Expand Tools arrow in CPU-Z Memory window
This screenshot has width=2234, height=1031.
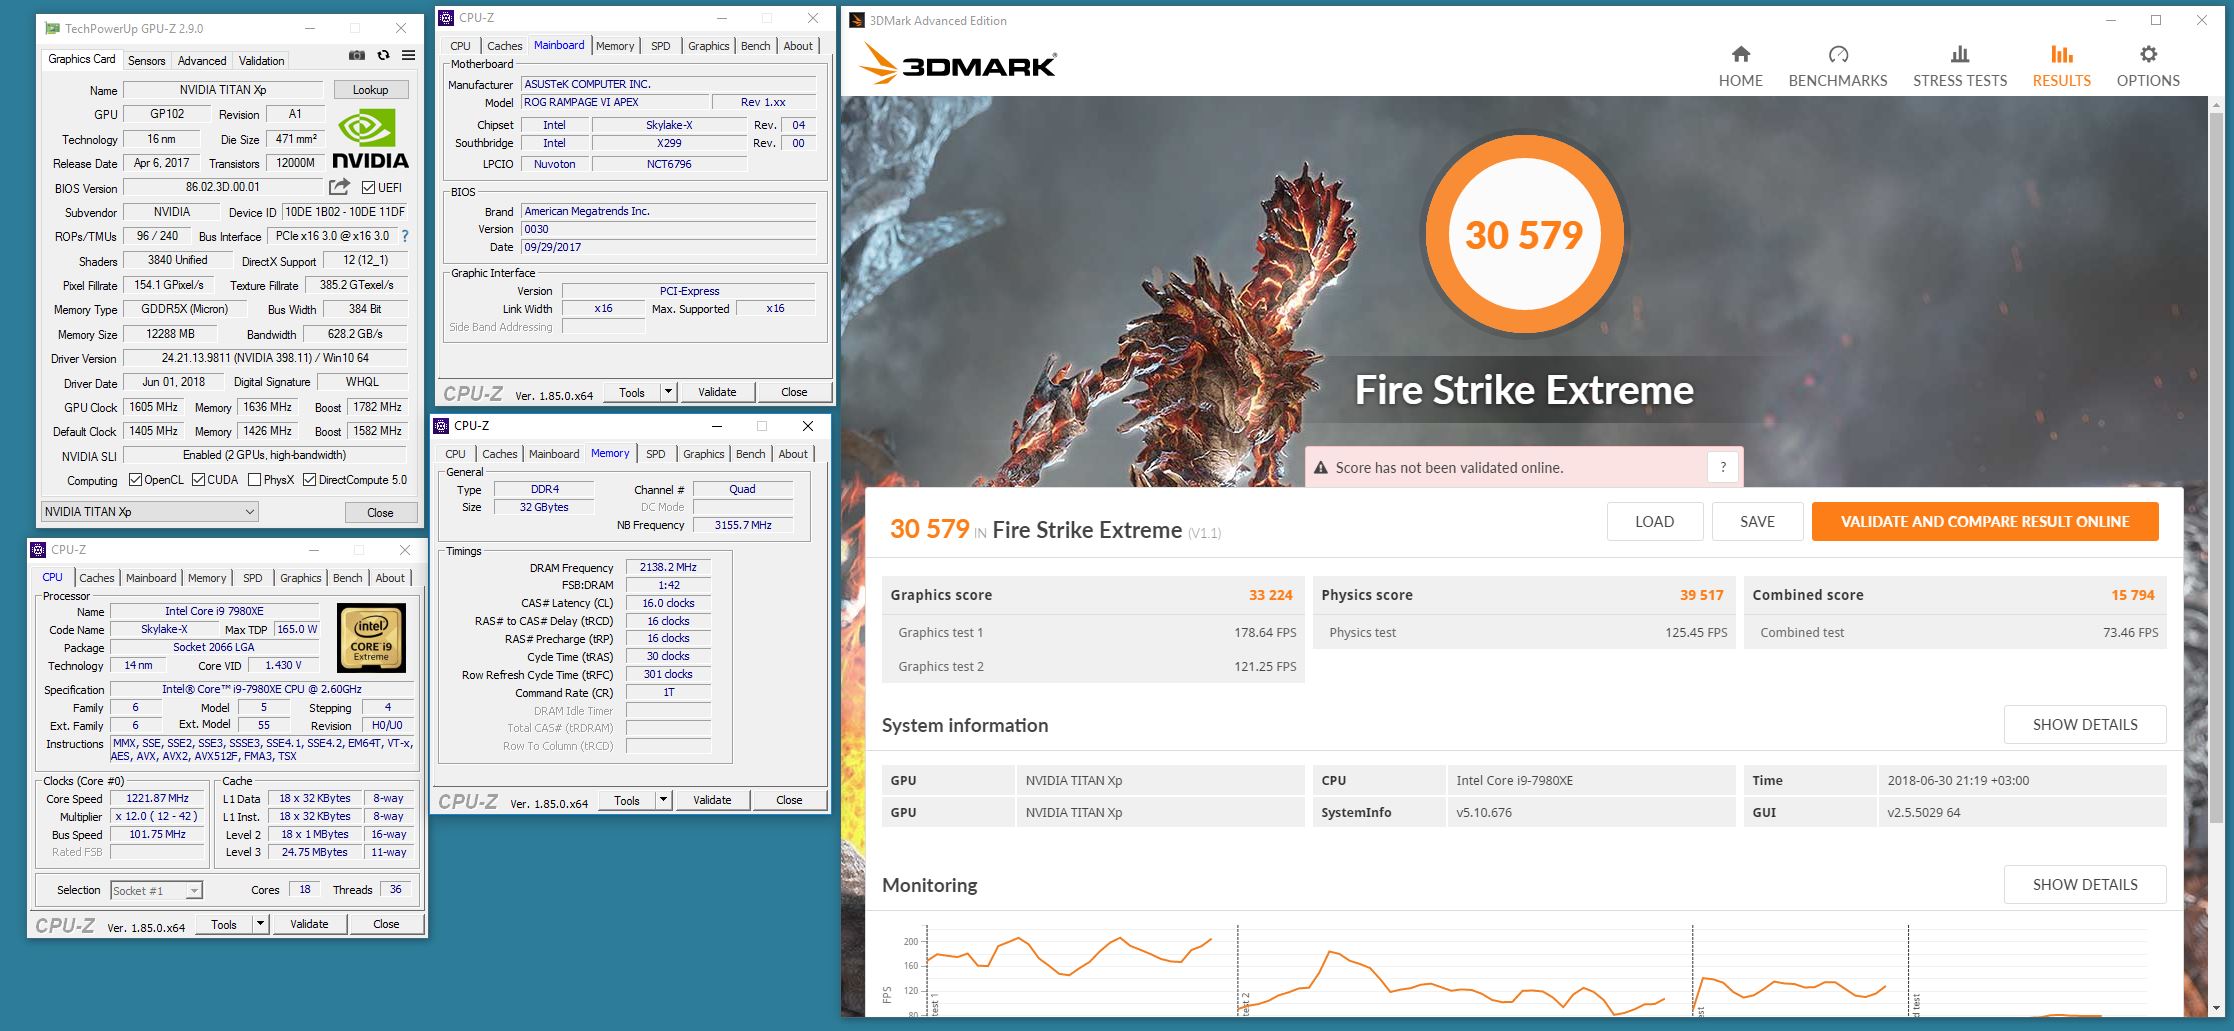pos(663,800)
